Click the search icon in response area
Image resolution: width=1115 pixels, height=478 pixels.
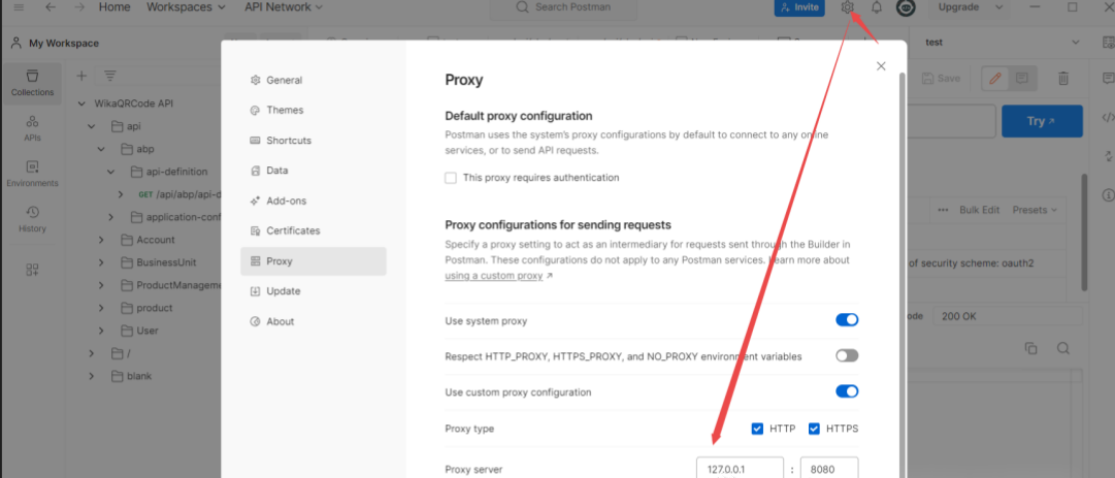(1063, 349)
